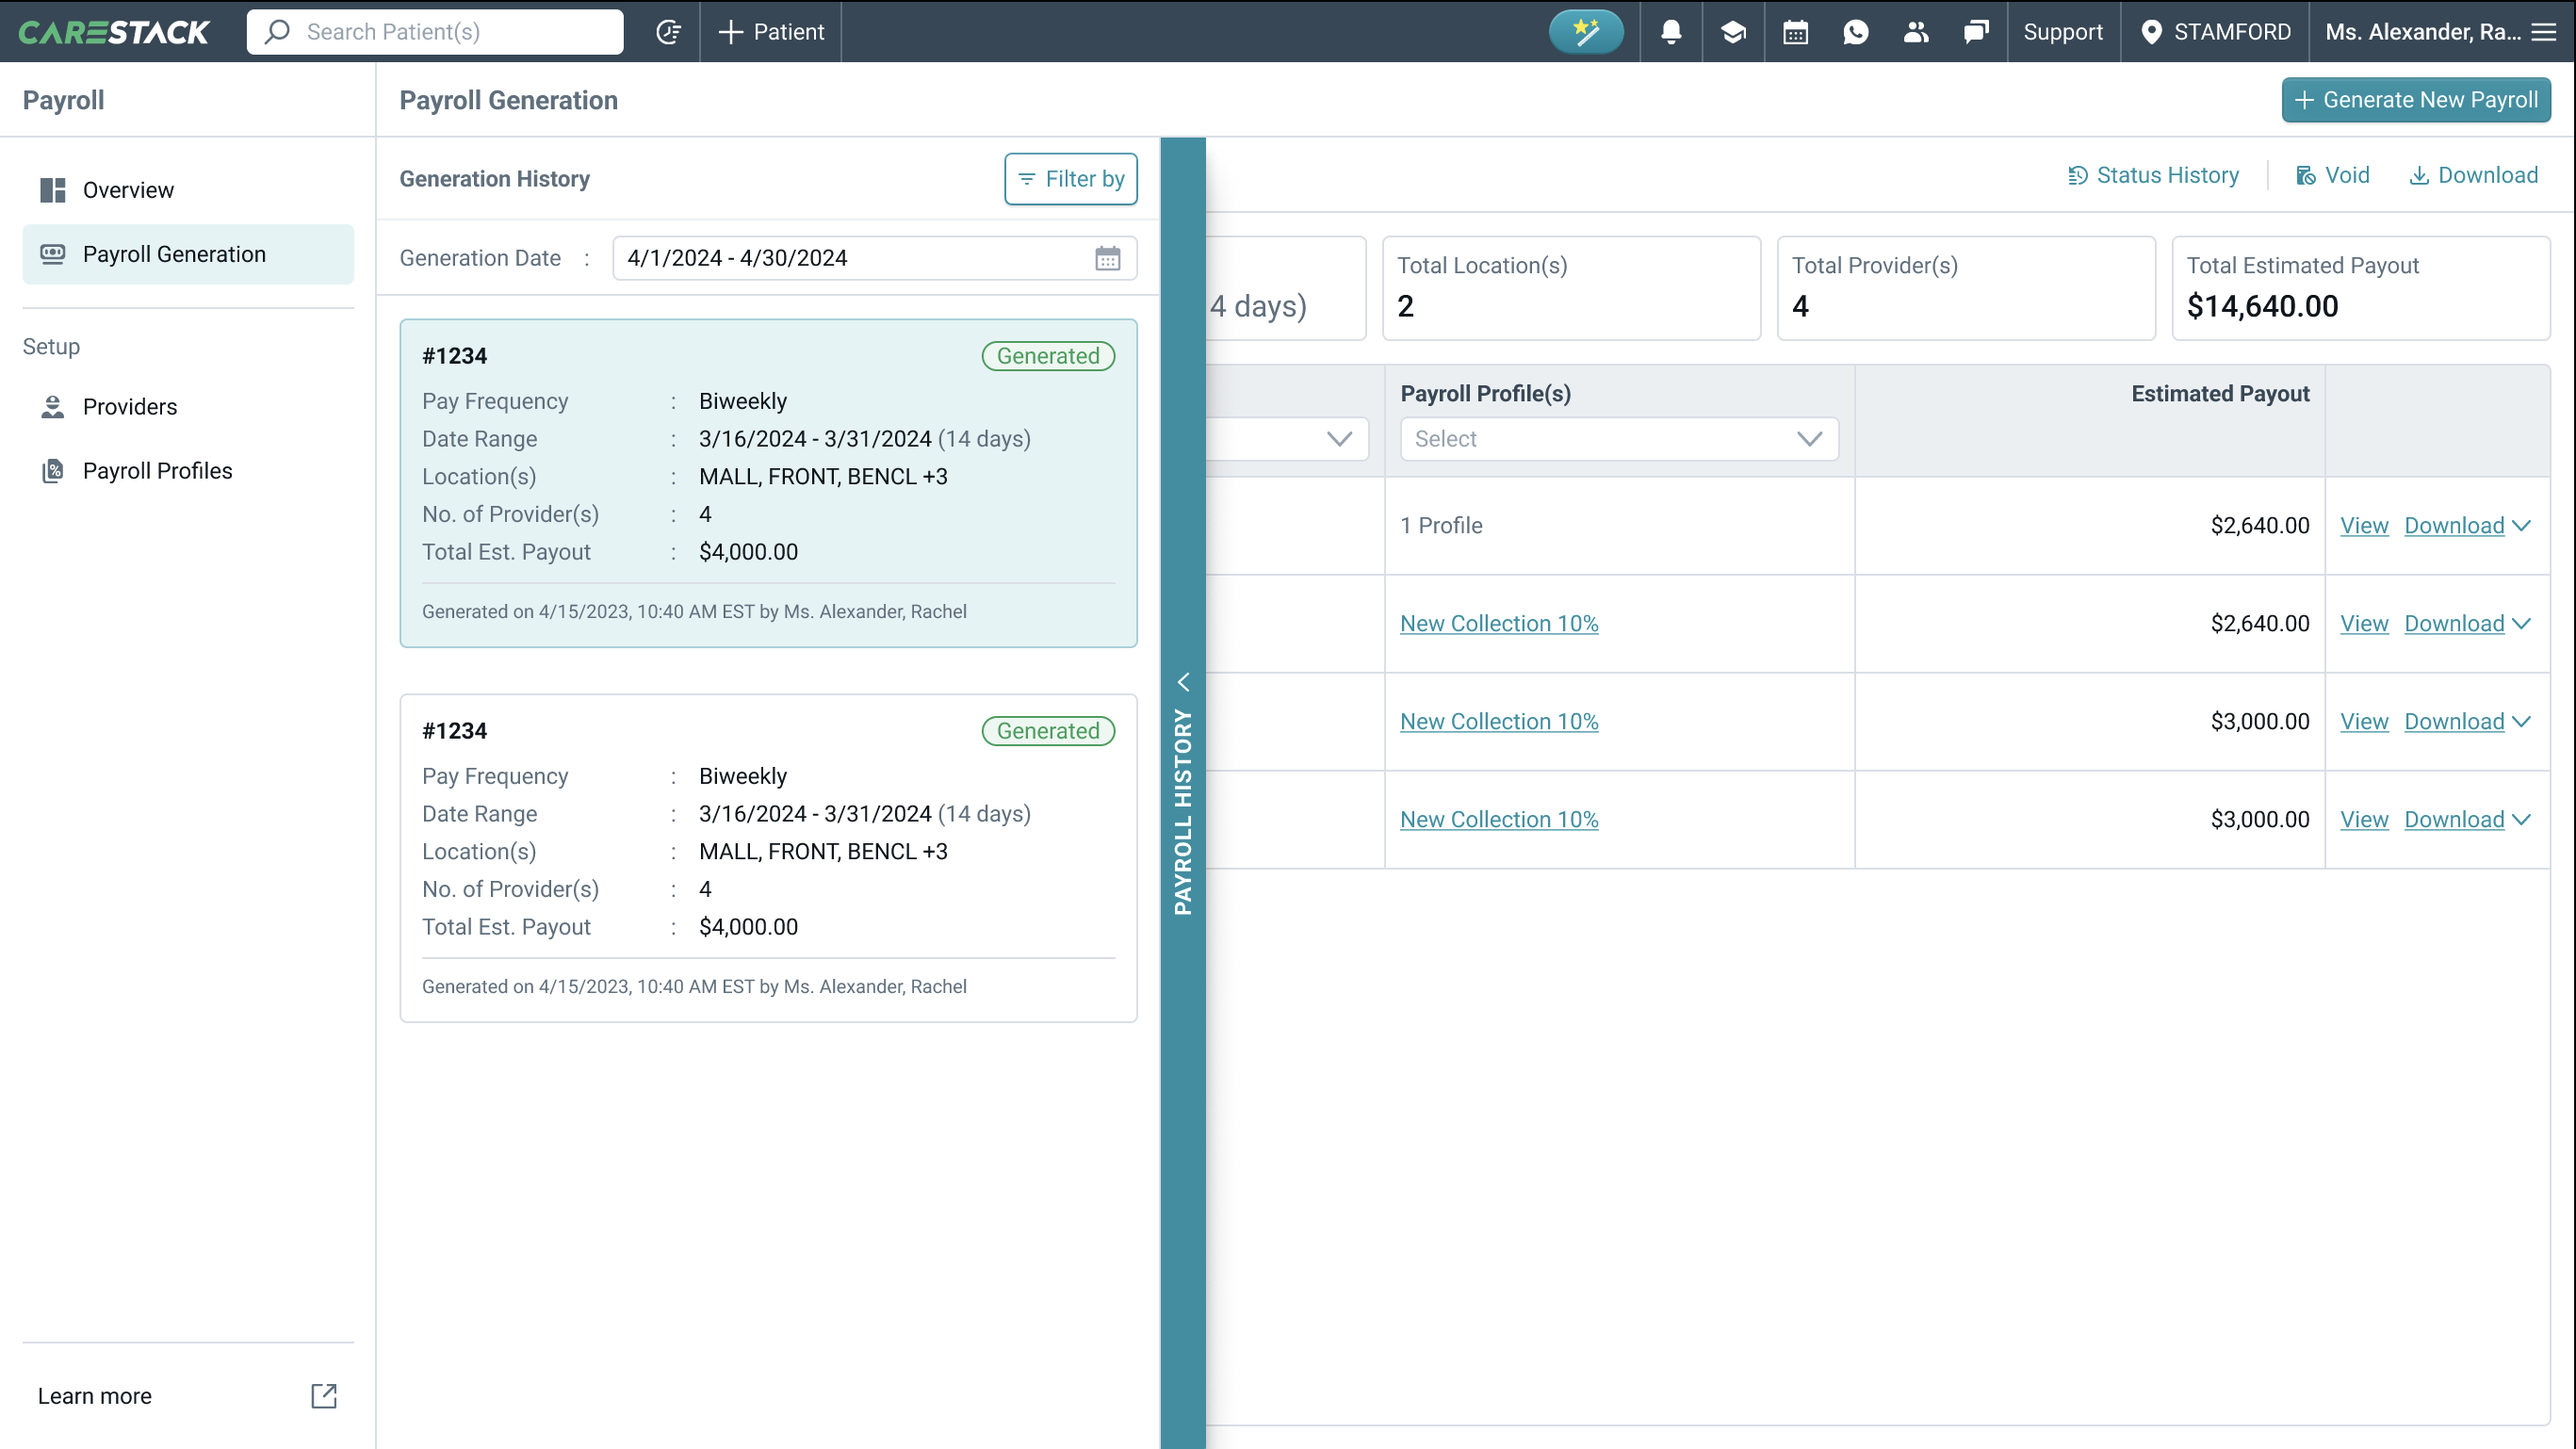Click View in the 1 Profile row
Viewport: 2576px width, 1449px height.
point(2364,526)
